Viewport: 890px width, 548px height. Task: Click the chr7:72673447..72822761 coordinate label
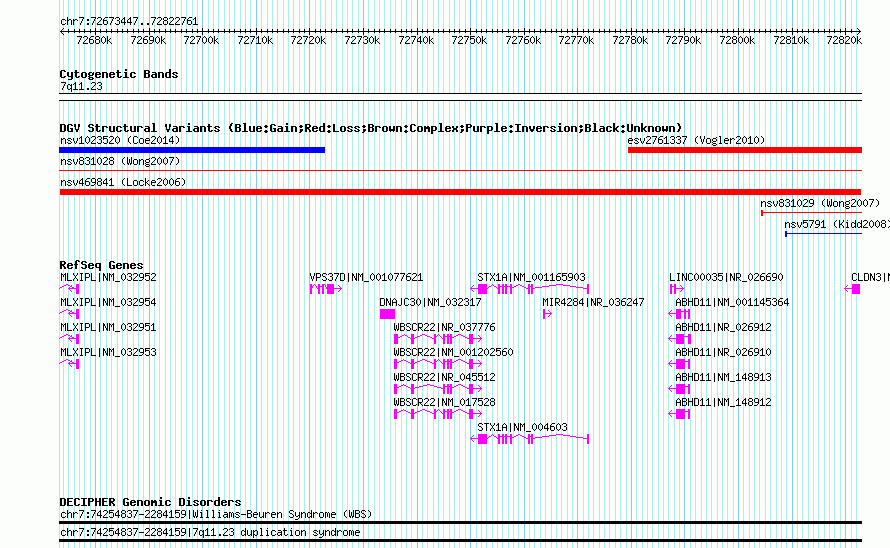tap(129, 22)
